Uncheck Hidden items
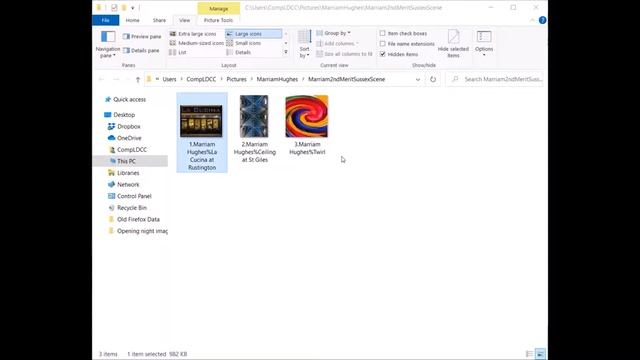Image resolution: width=640 pixels, height=360 pixels. (399, 54)
